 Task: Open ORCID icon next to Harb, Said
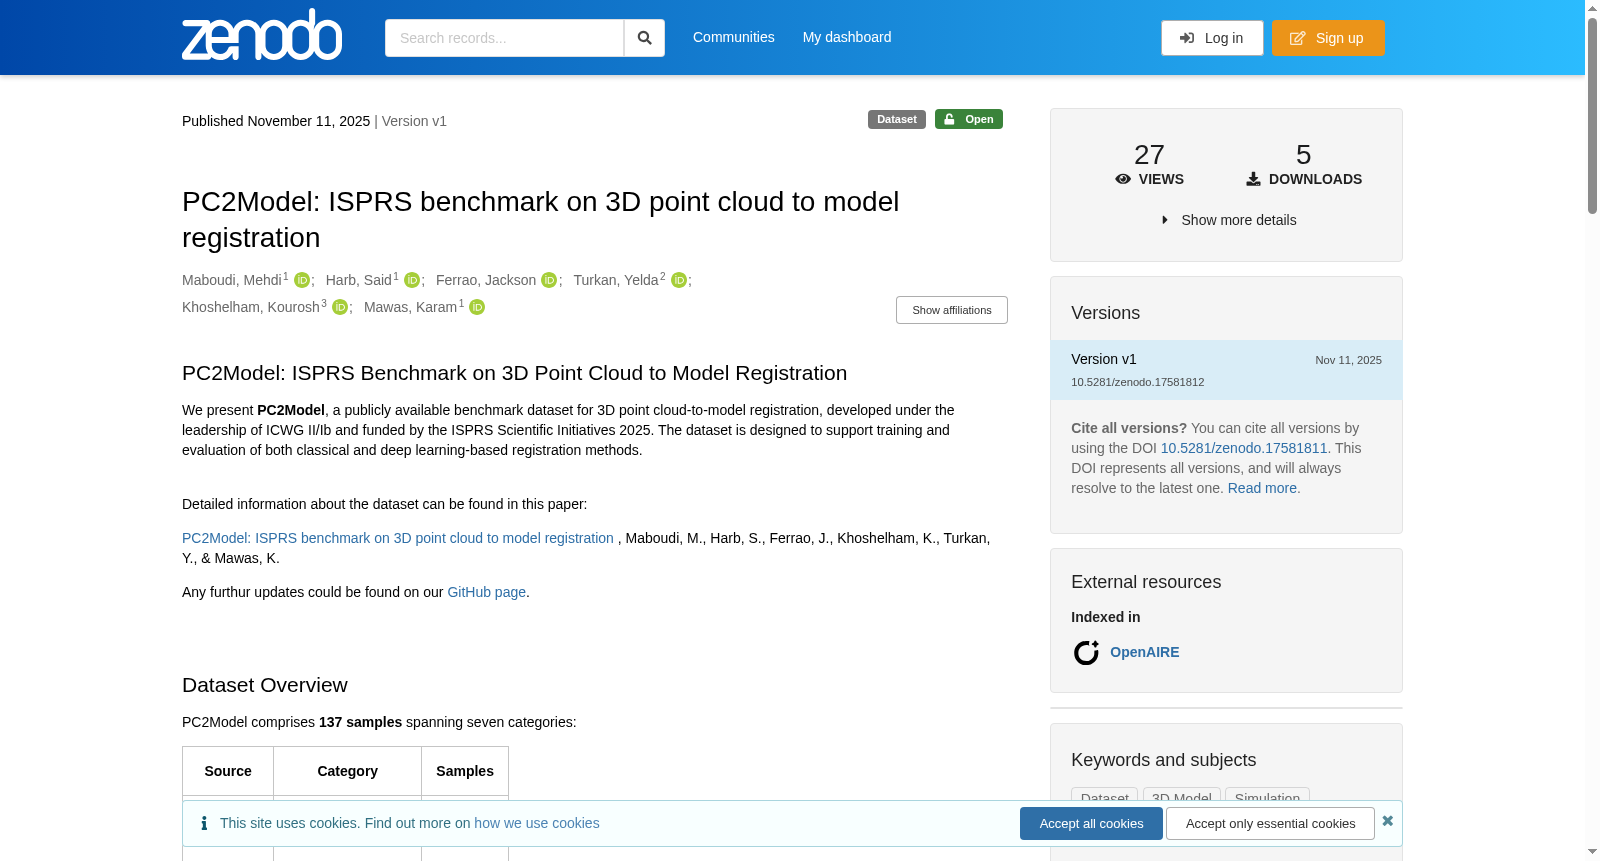412,280
